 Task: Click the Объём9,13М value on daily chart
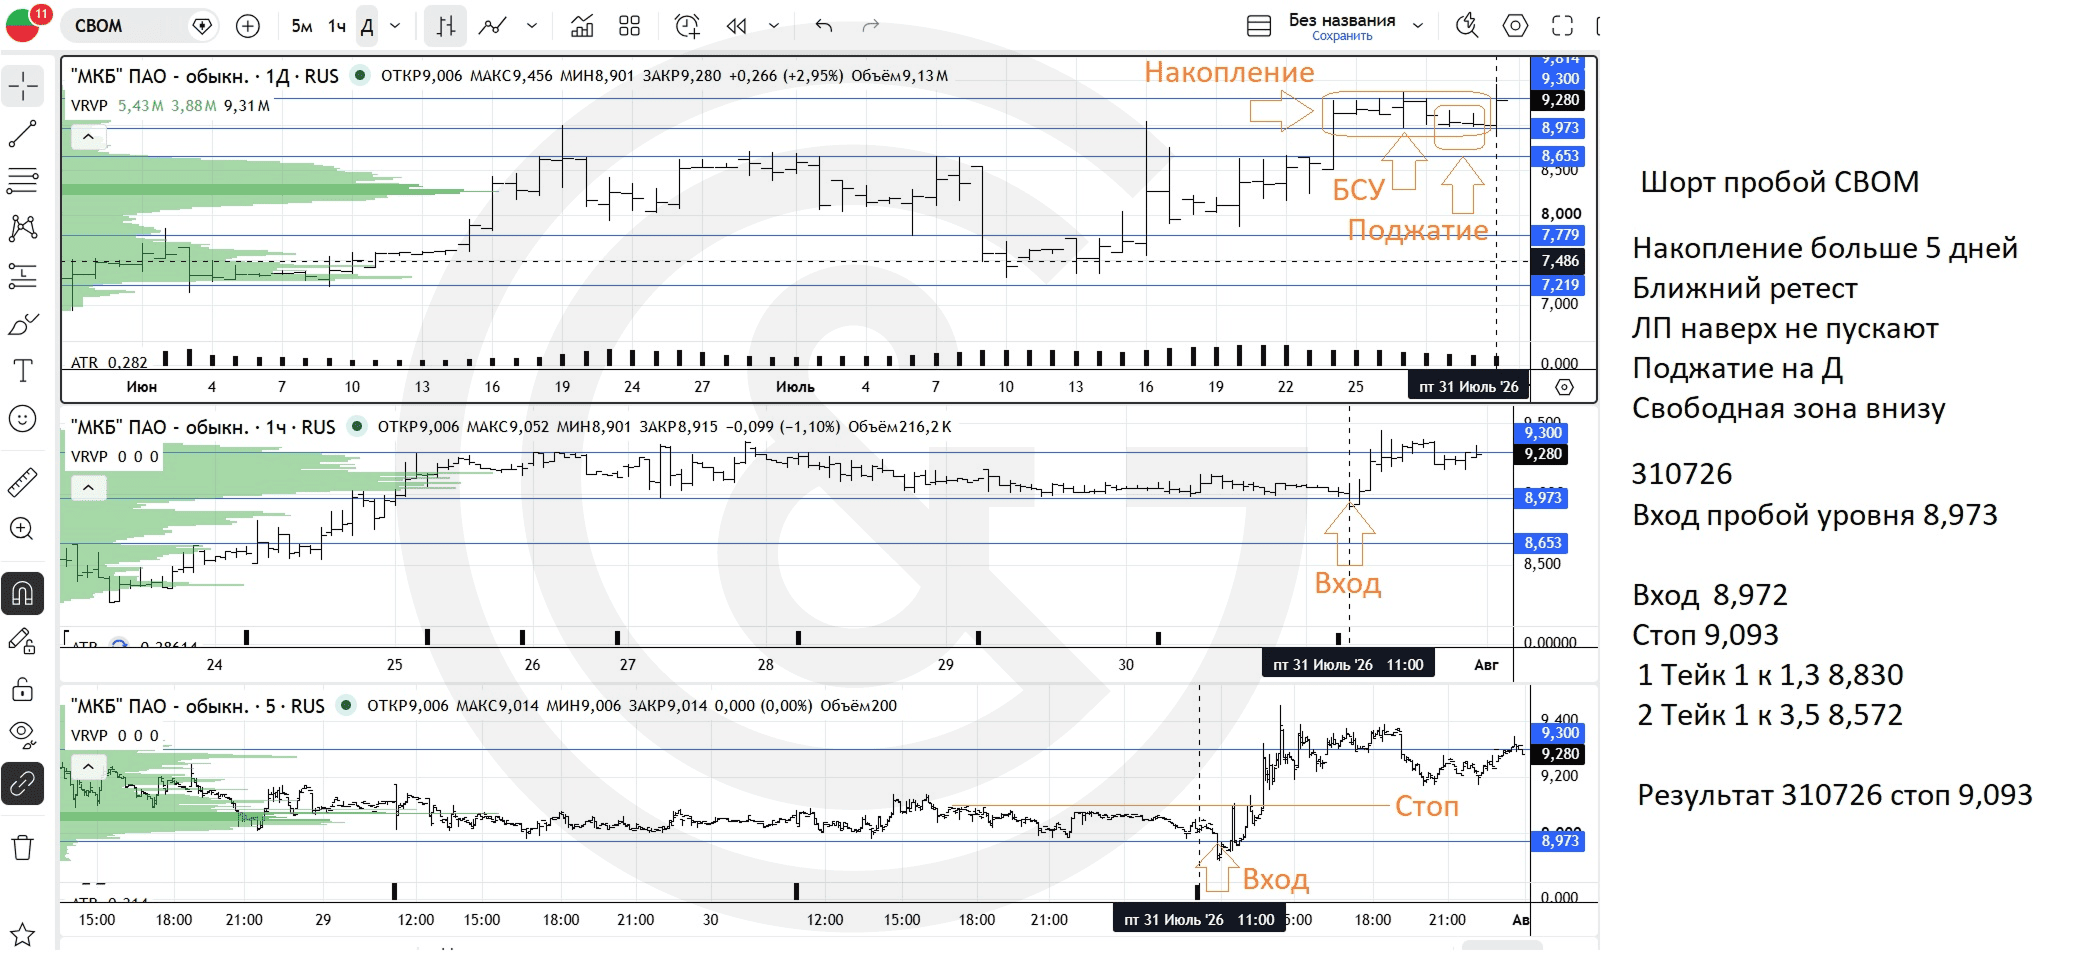tap(899, 76)
